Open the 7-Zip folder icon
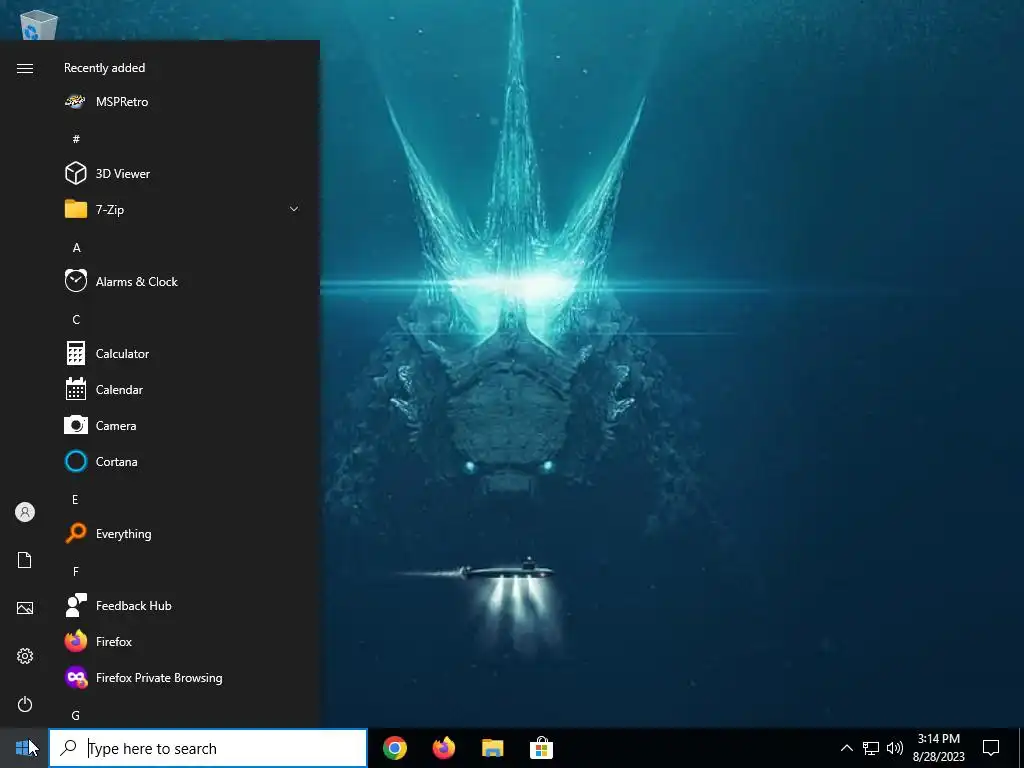The image size is (1024, 768). coord(76,210)
